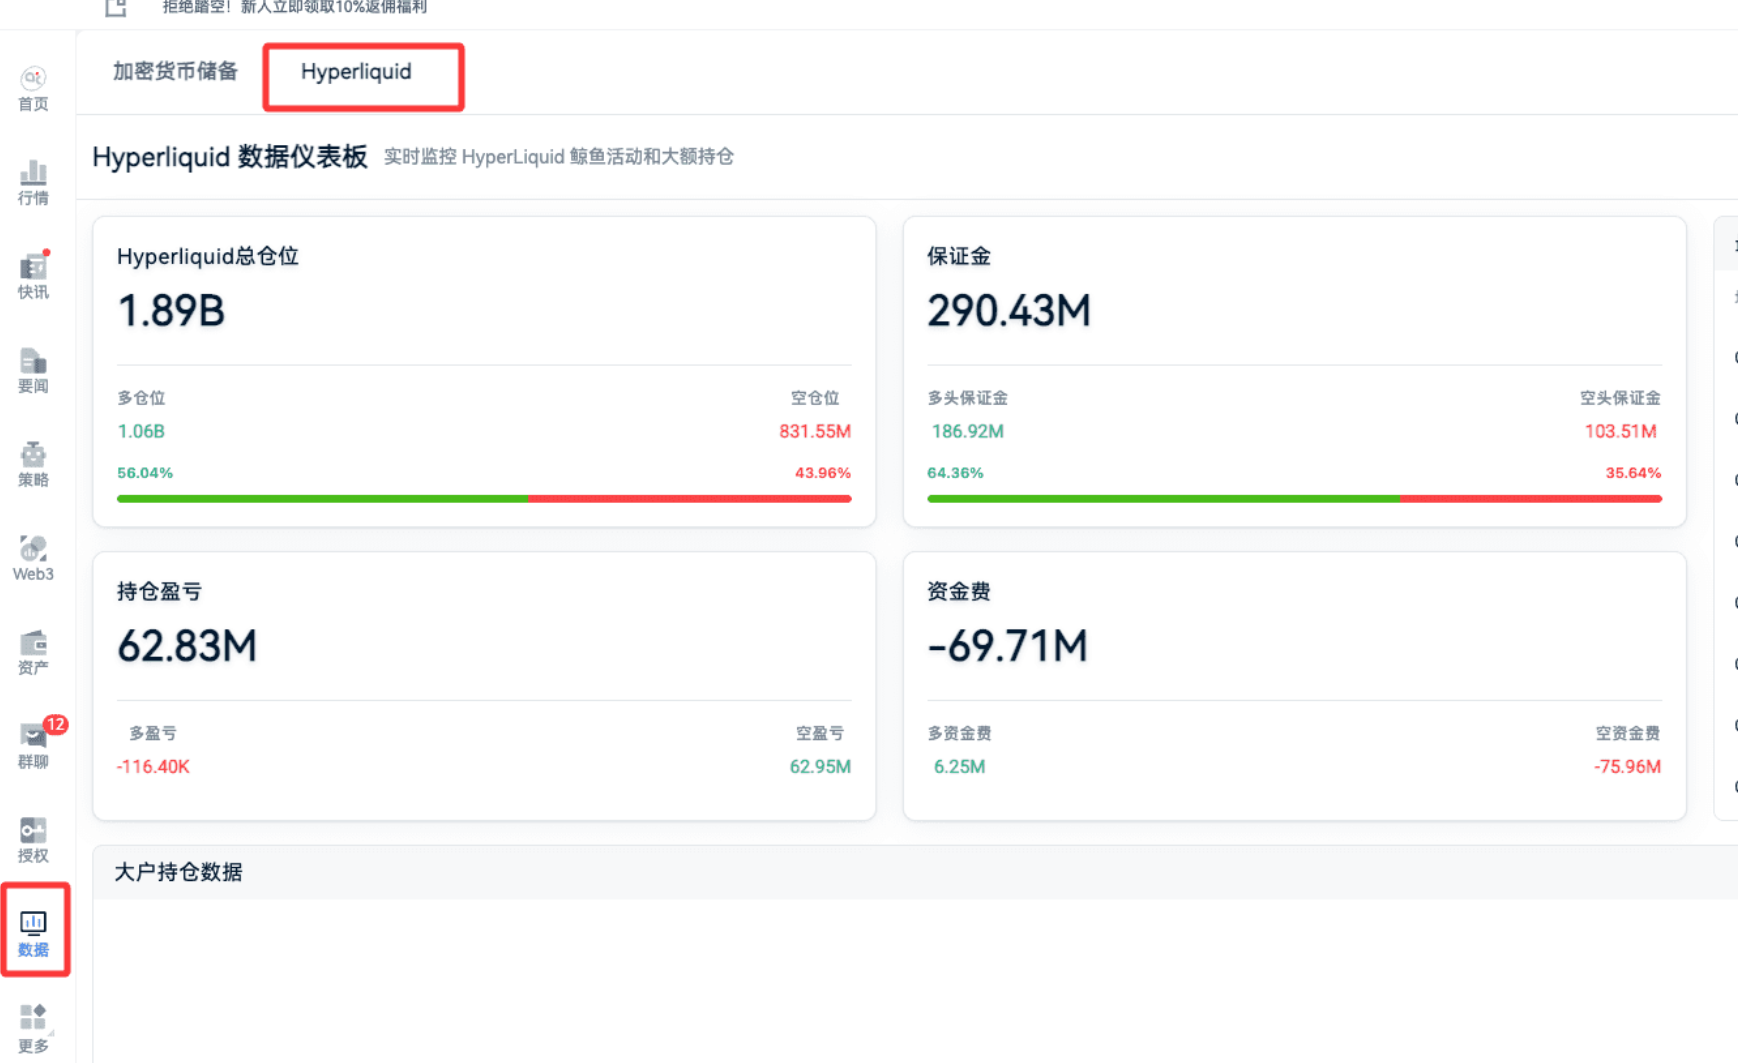Select the Hyperliquid tab
This screenshot has width=1738, height=1063.
pyautogui.click(x=356, y=72)
